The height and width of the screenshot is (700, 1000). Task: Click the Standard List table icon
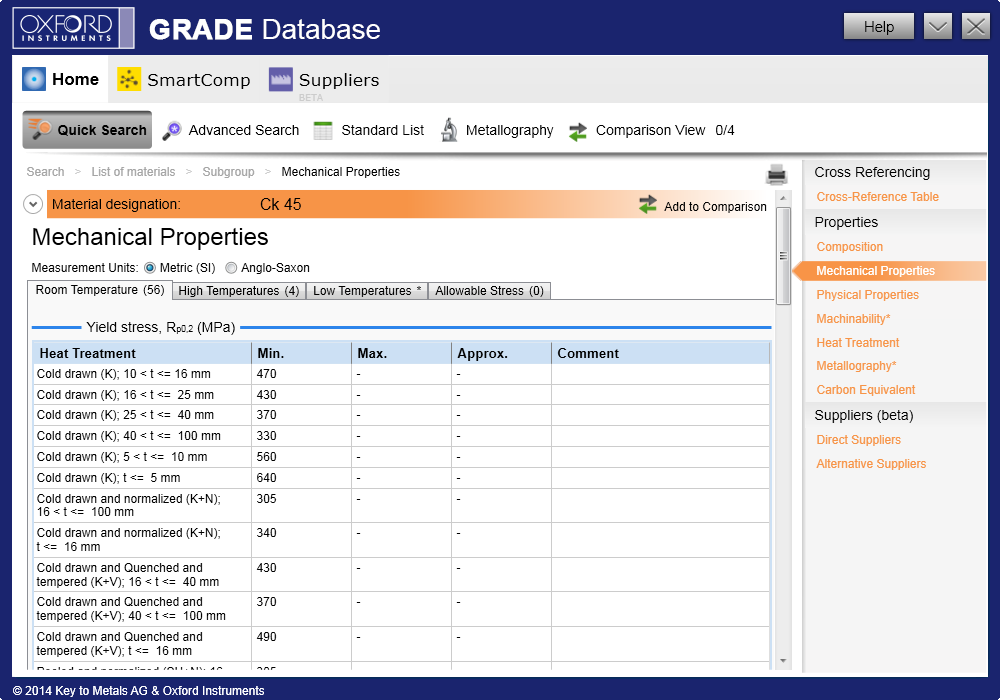tap(323, 130)
